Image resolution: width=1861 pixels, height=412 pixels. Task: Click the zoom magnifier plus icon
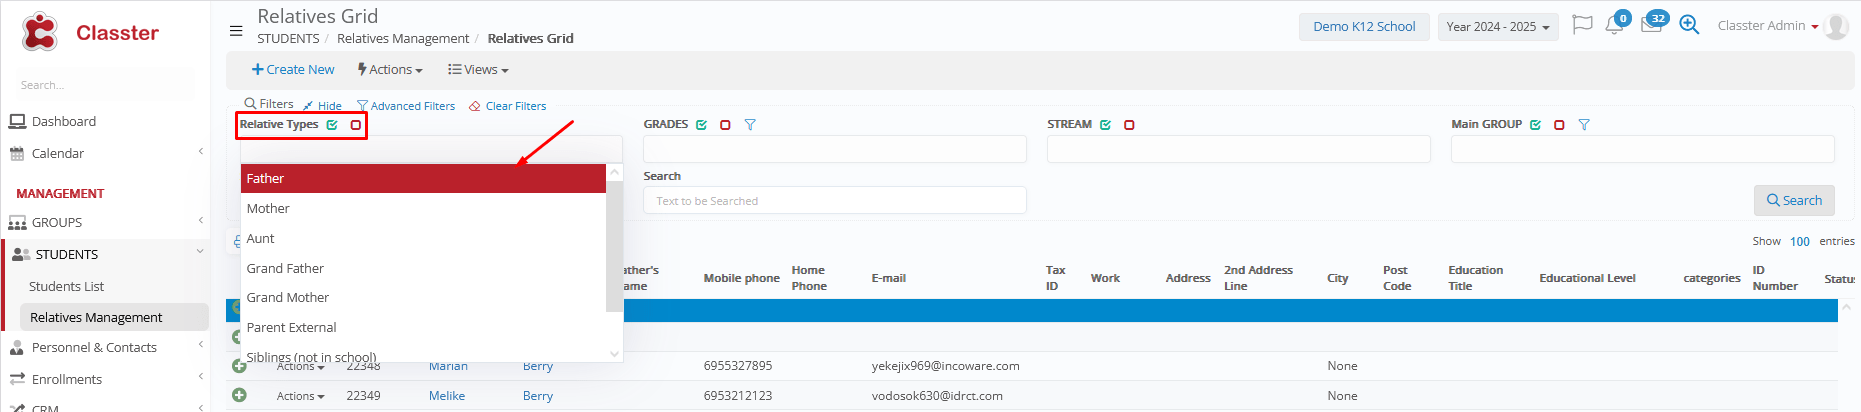(x=1689, y=25)
